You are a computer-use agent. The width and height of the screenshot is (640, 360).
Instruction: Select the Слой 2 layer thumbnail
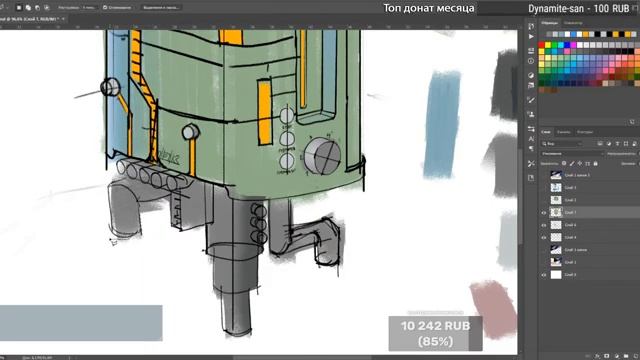(x=556, y=200)
